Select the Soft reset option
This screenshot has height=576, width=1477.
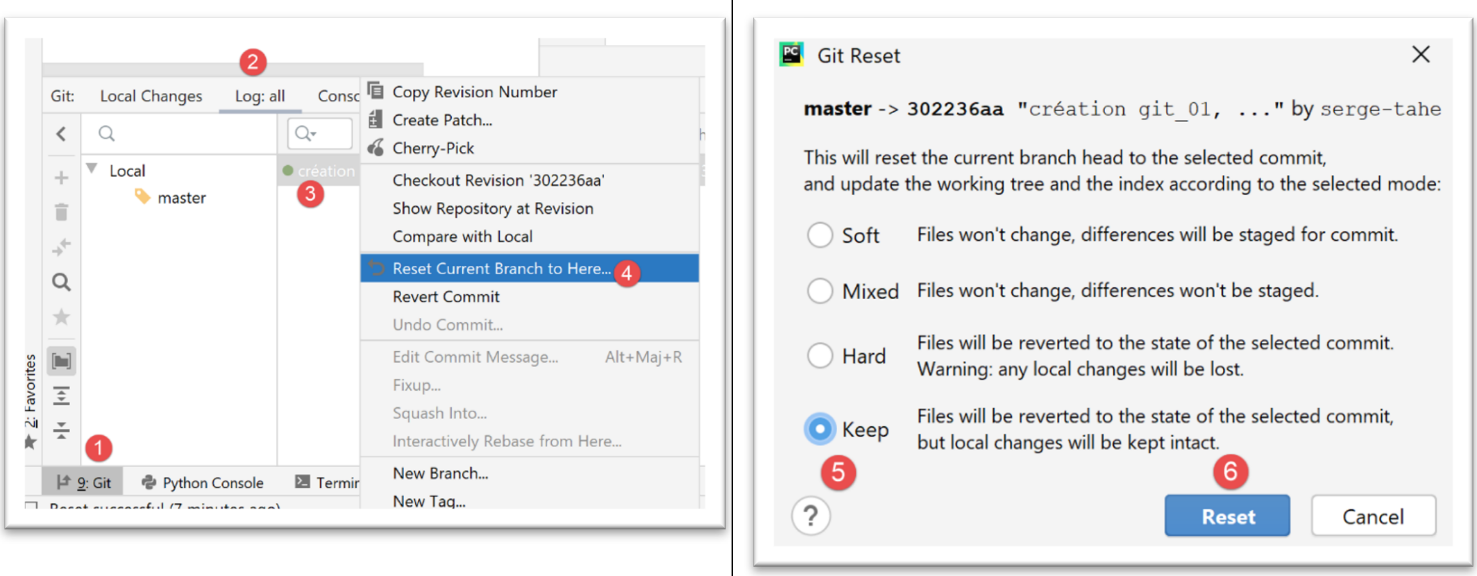tap(820, 235)
